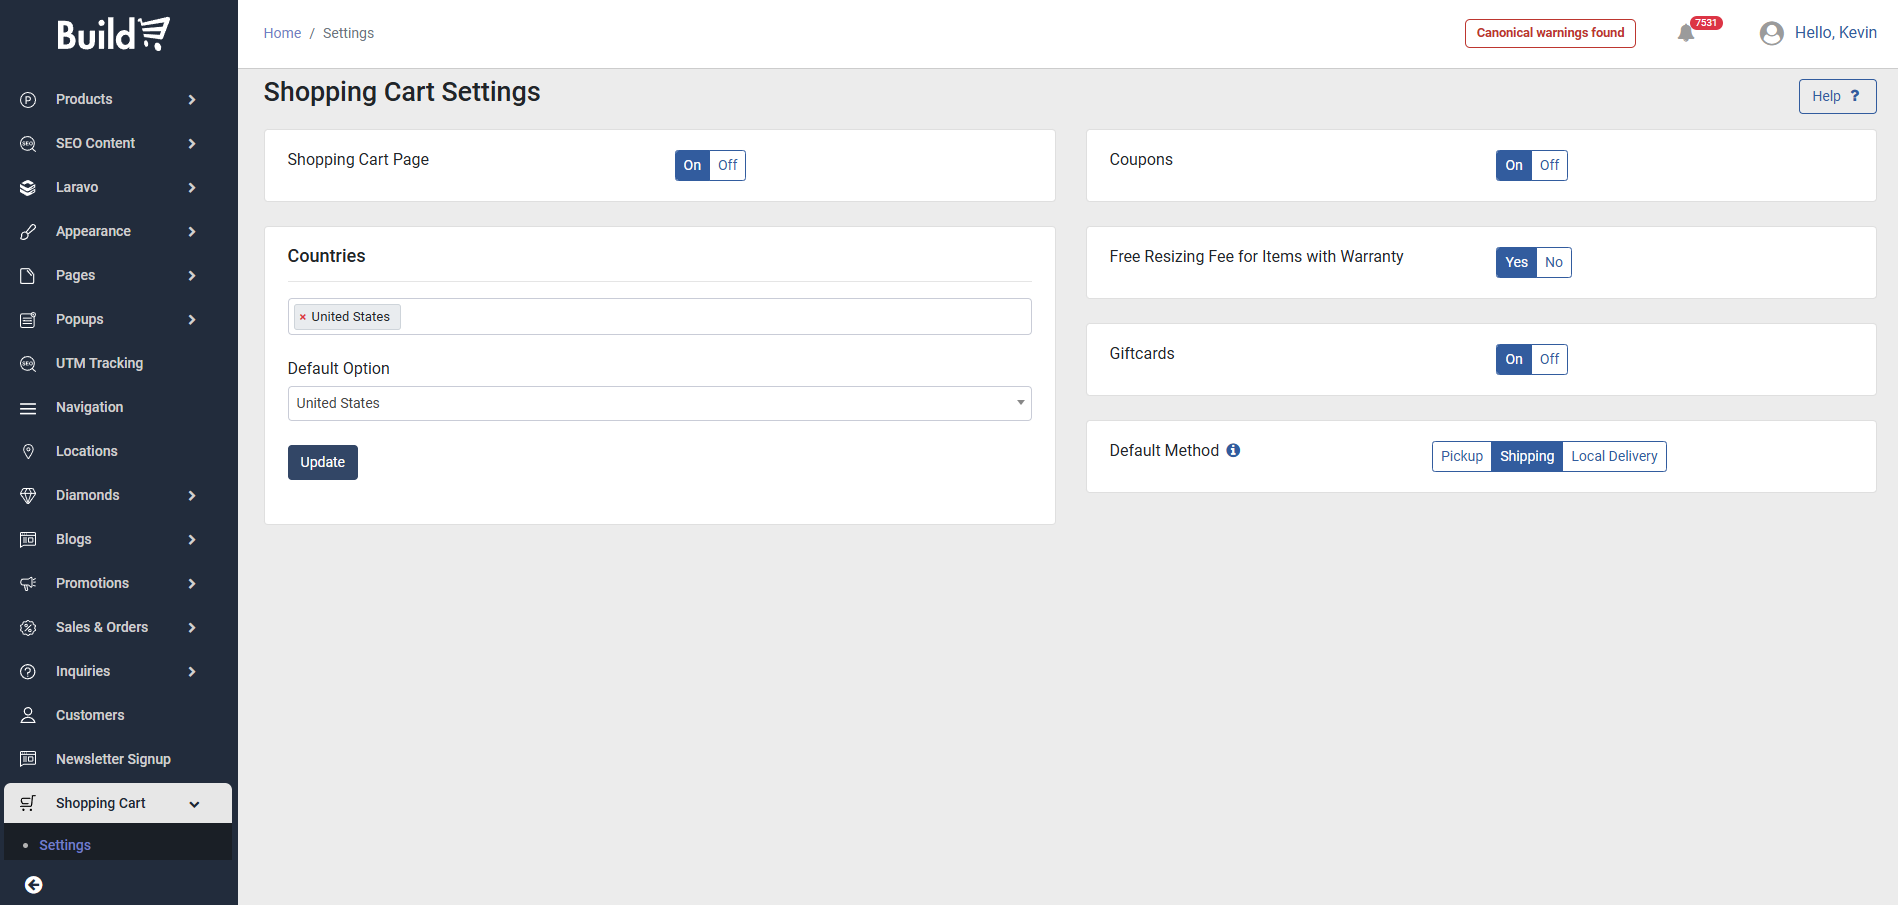Open Customers menu item
Screen dimensions: 1898x905
[118, 716]
